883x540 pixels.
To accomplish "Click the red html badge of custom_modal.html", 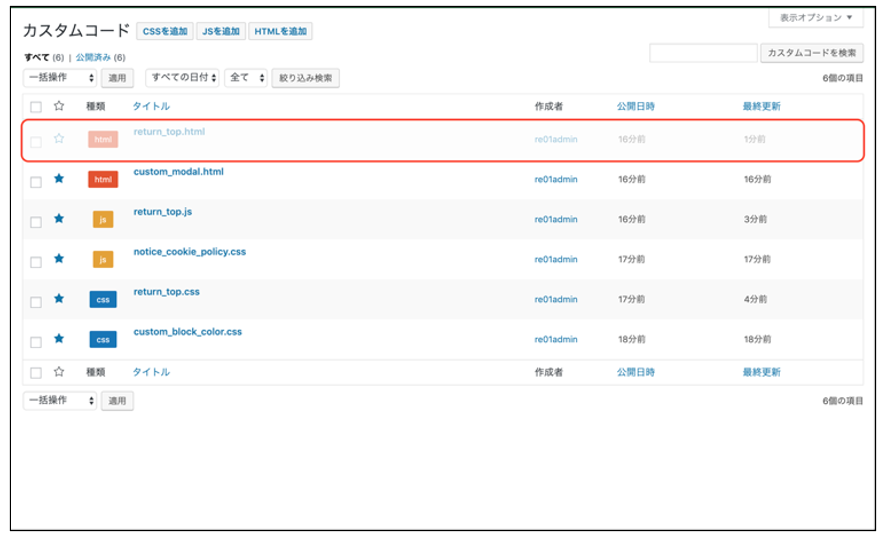I will click(103, 180).
